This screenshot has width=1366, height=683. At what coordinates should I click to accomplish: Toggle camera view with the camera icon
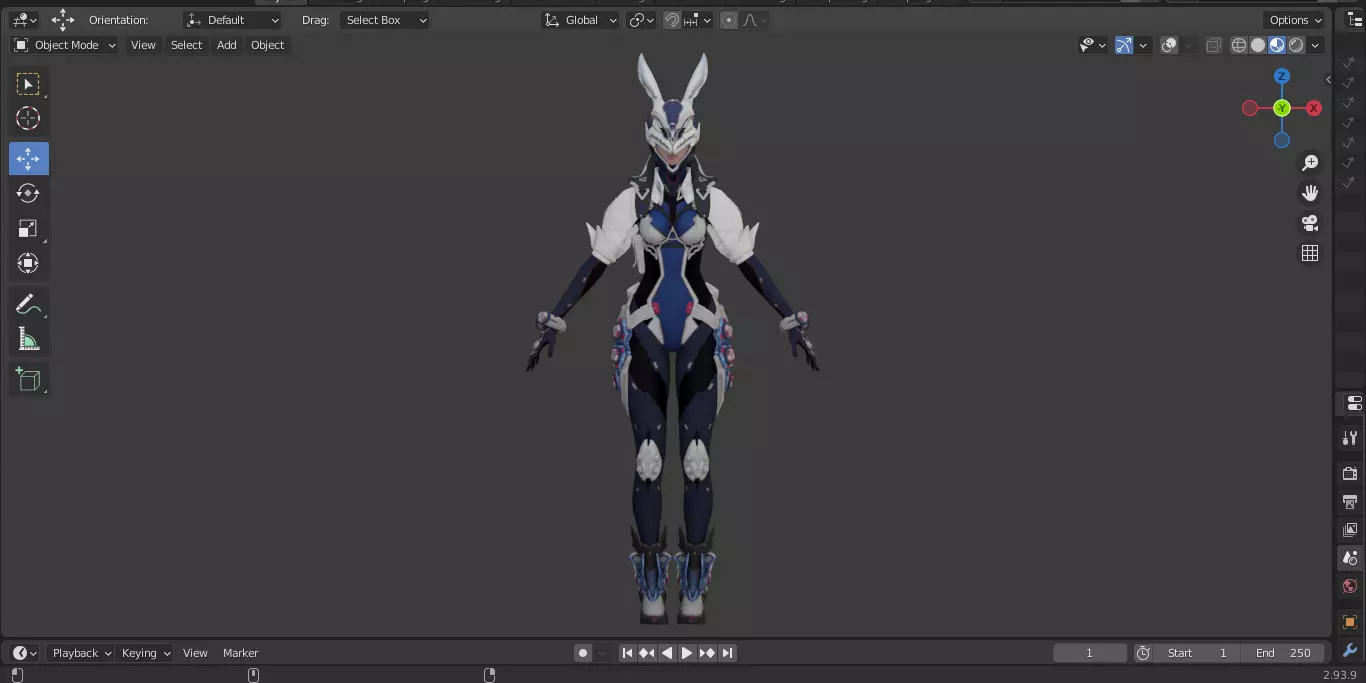(1310, 223)
